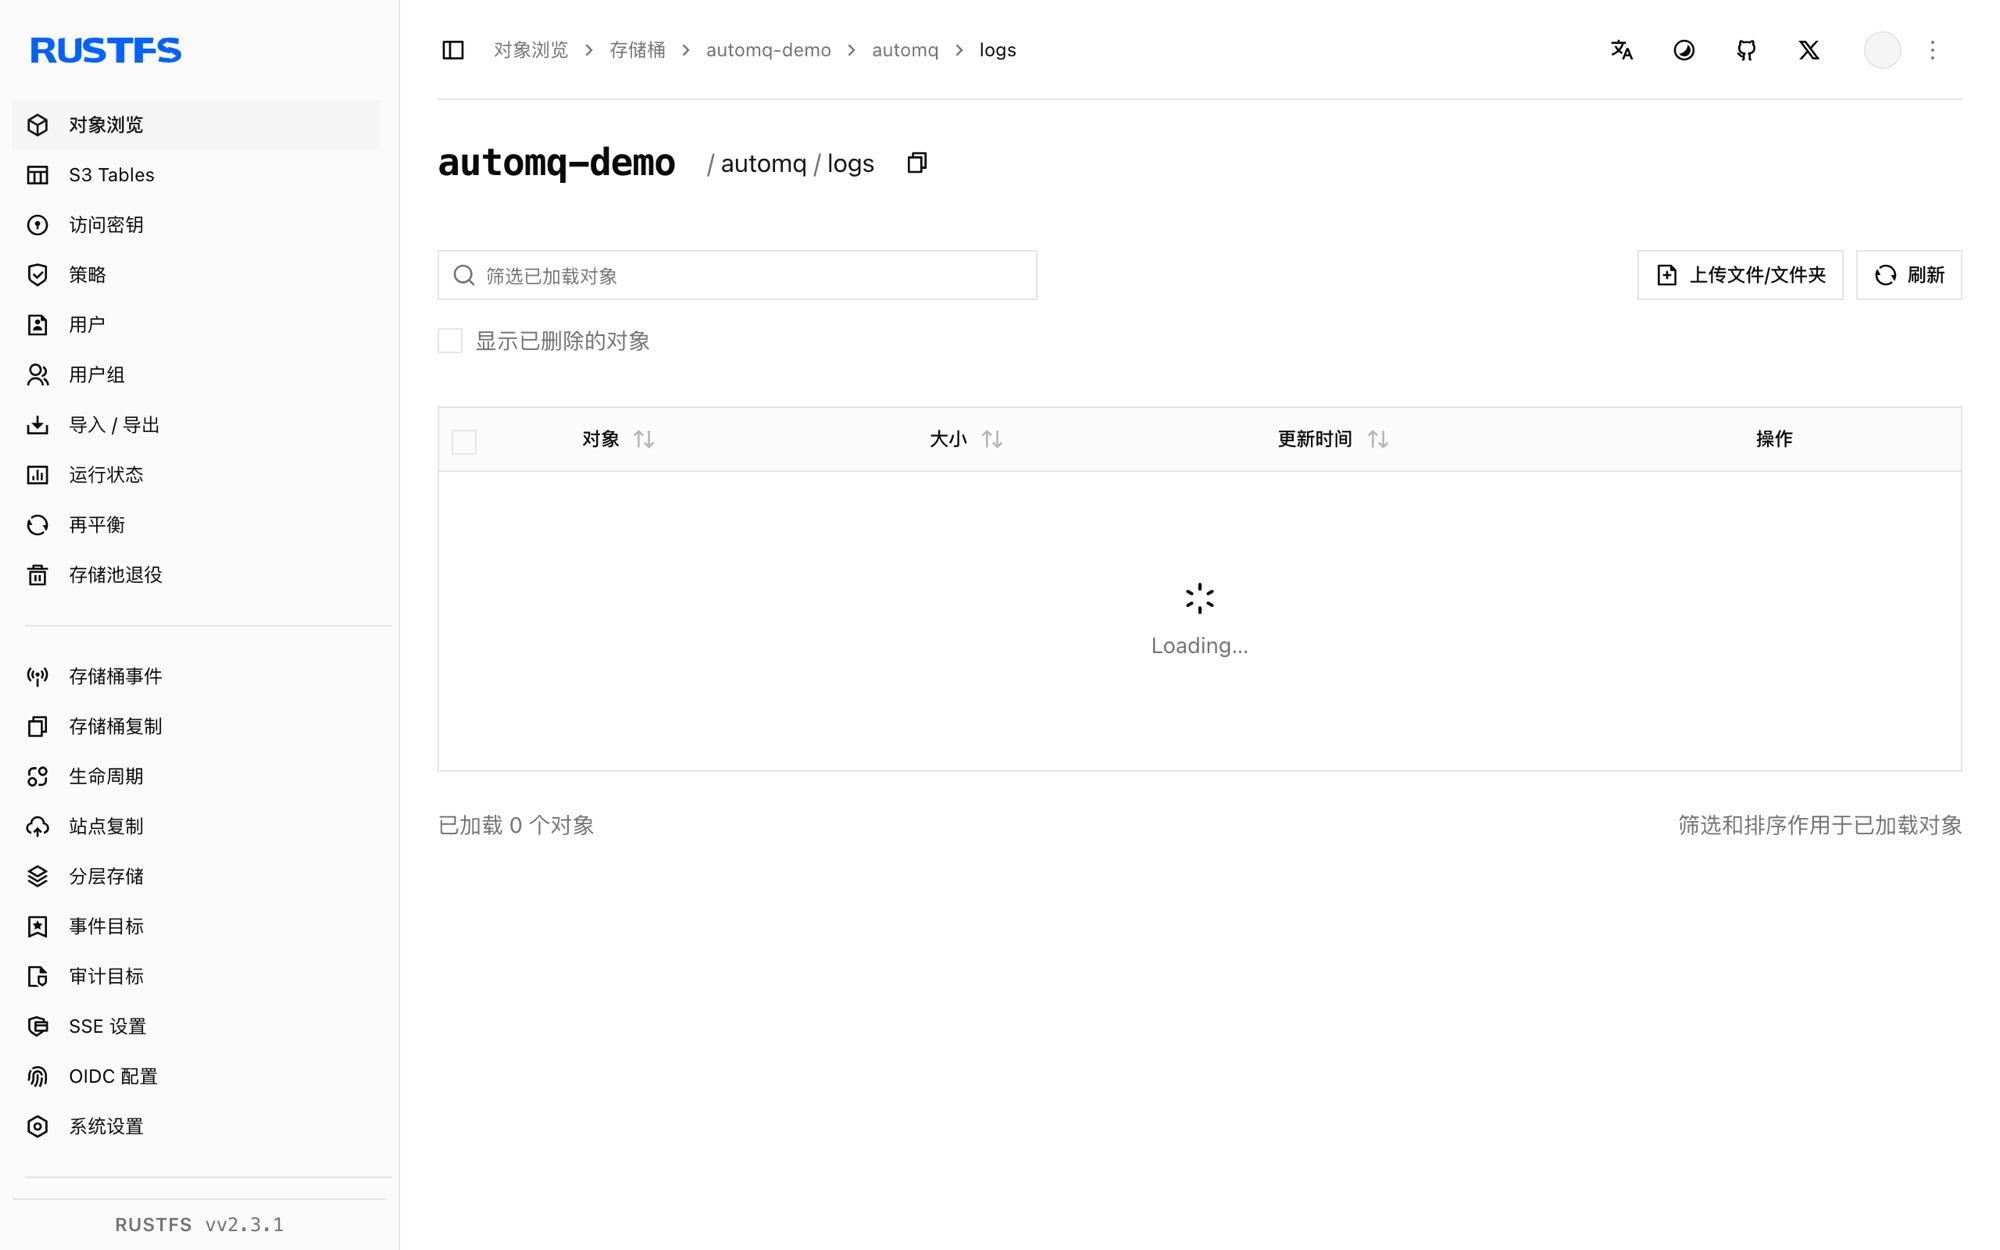The height and width of the screenshot is (1250, 2000).
Task: Click the 站点复制 cloud upload icon
Action: [38, 827]
